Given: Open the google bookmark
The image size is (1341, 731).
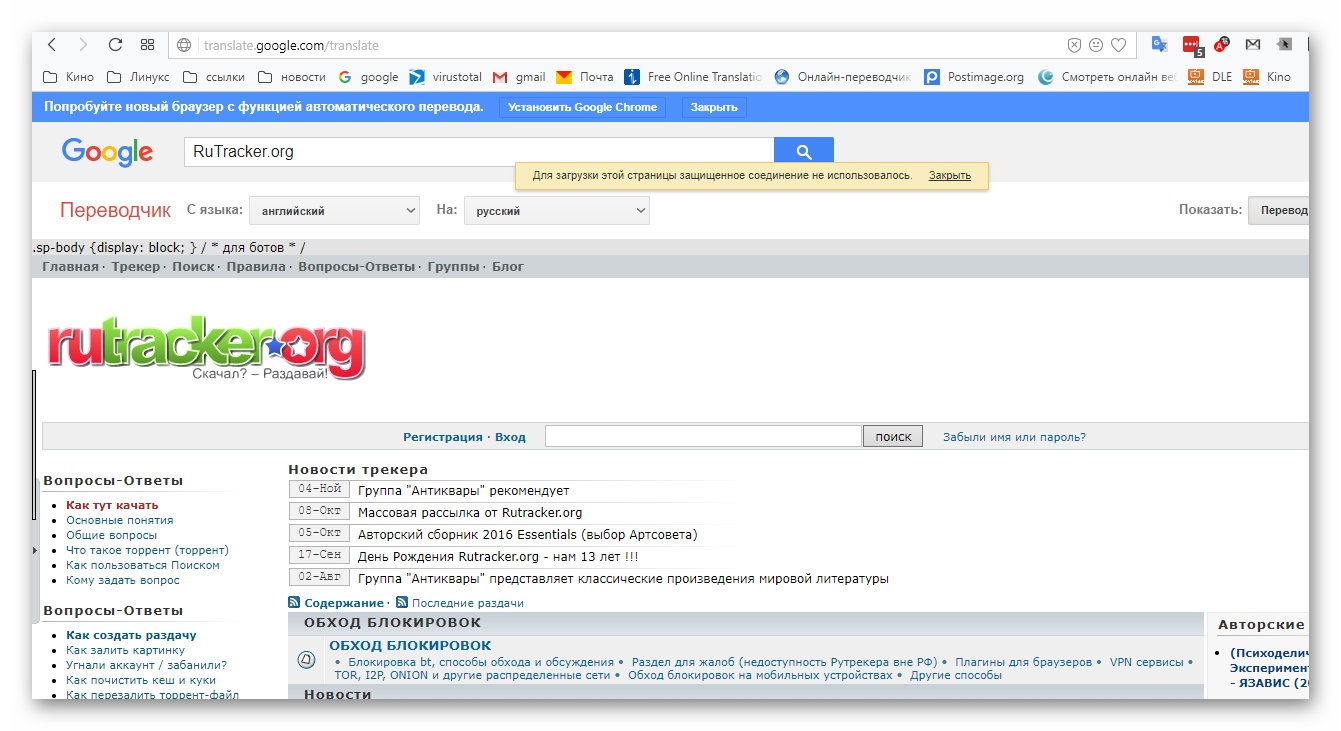Looking at the screenshot, I should coord(368,77).
